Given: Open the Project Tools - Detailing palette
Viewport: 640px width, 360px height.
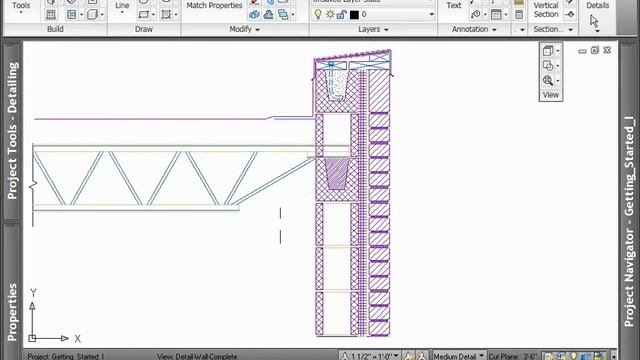Looking at the screenshot, I should point(12,131).
